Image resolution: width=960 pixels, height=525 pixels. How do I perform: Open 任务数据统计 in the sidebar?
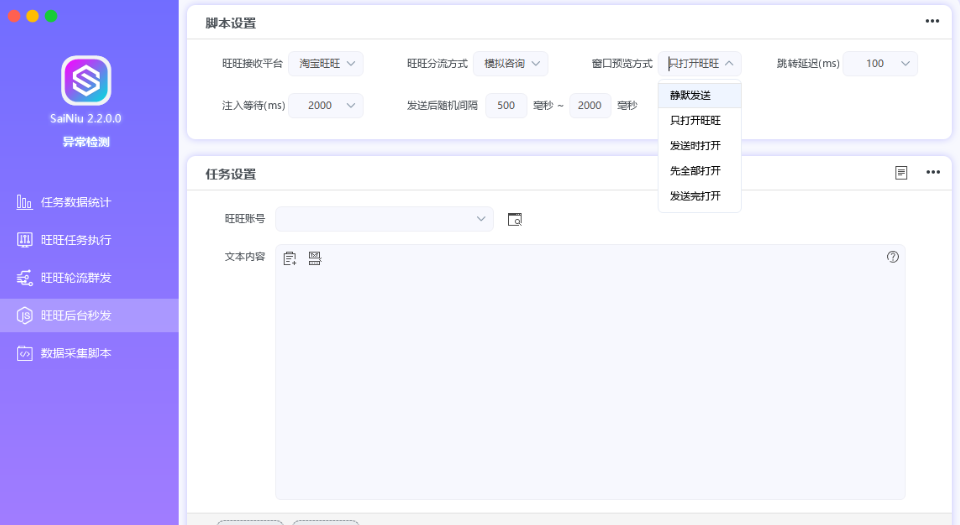[76, 203]
